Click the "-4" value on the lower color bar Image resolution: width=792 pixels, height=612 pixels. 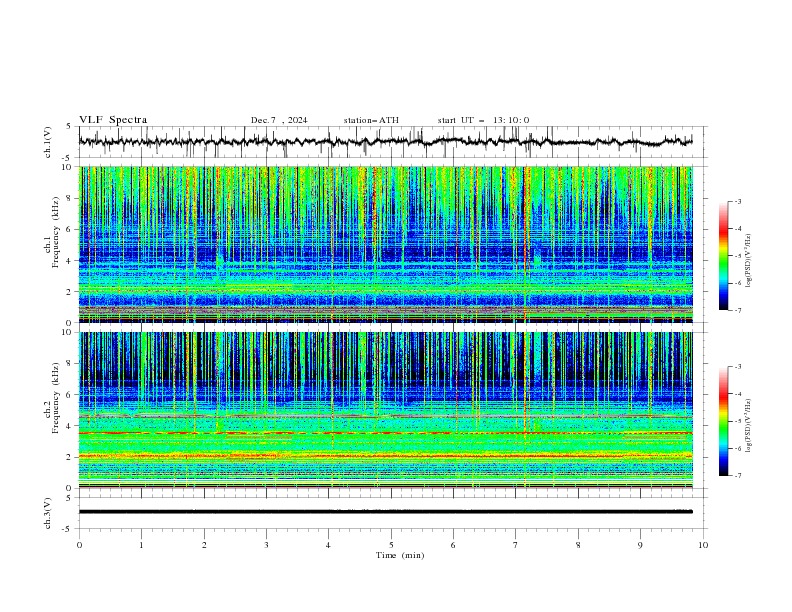pos(738,394)
